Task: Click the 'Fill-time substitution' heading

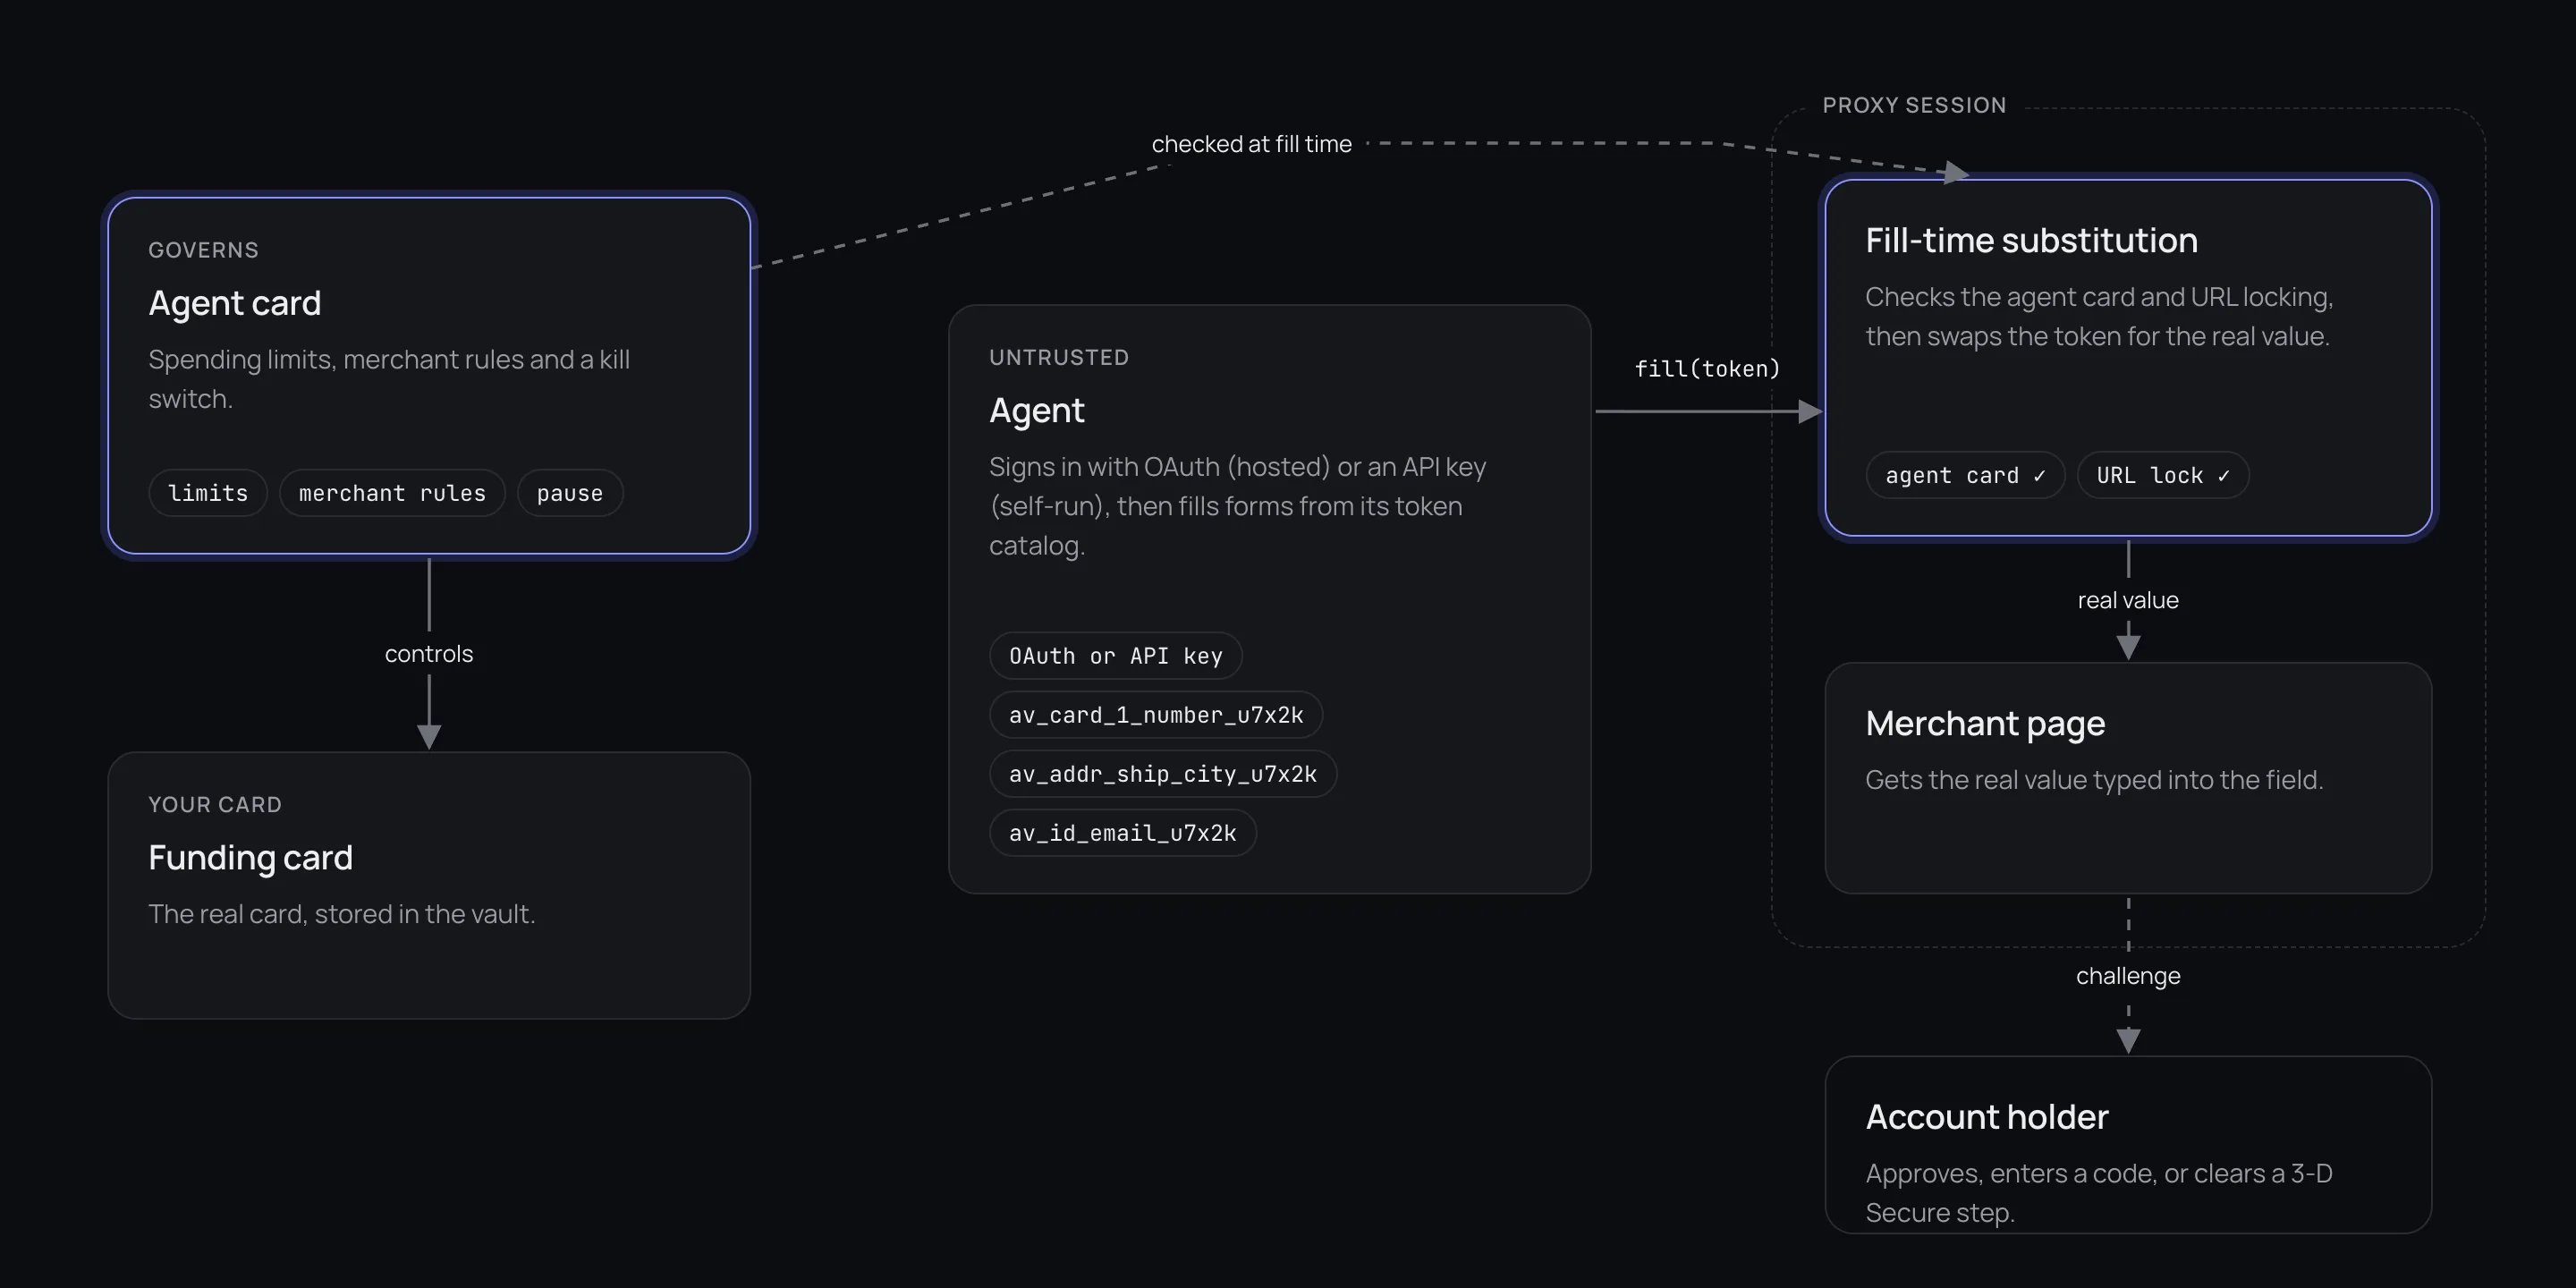Action: [x=2031, y=241]
